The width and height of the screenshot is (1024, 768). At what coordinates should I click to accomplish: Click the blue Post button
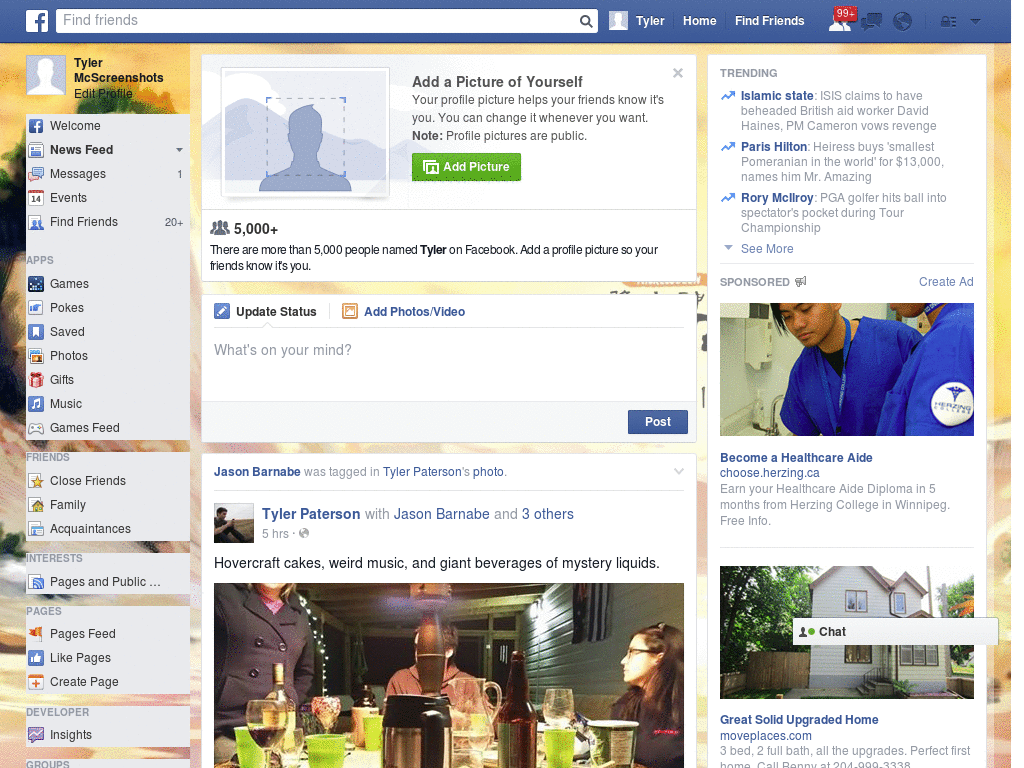click(658, 422)
